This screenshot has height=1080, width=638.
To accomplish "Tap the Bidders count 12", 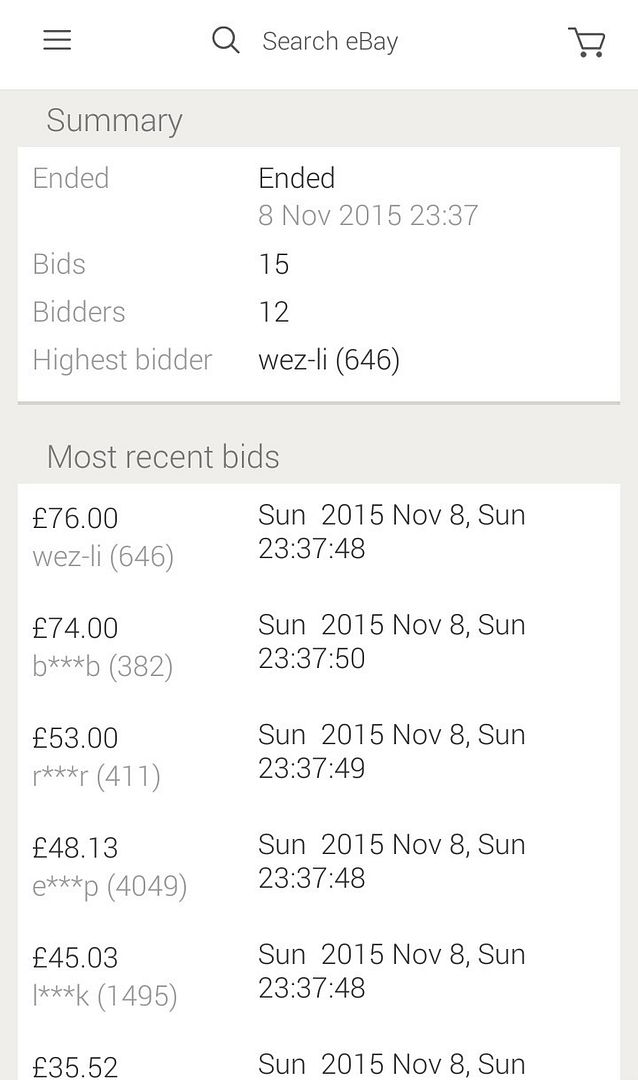I will [273, 312].
